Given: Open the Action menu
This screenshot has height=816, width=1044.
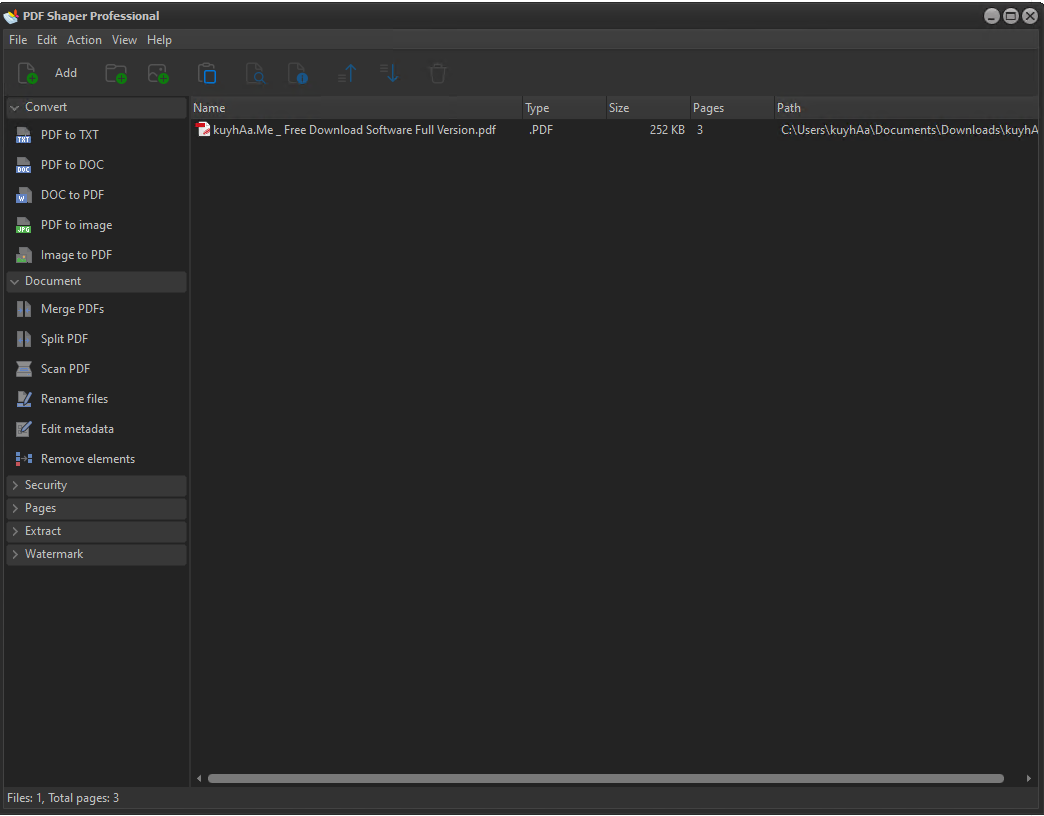Looking at the screenshot, I should 84,40.
